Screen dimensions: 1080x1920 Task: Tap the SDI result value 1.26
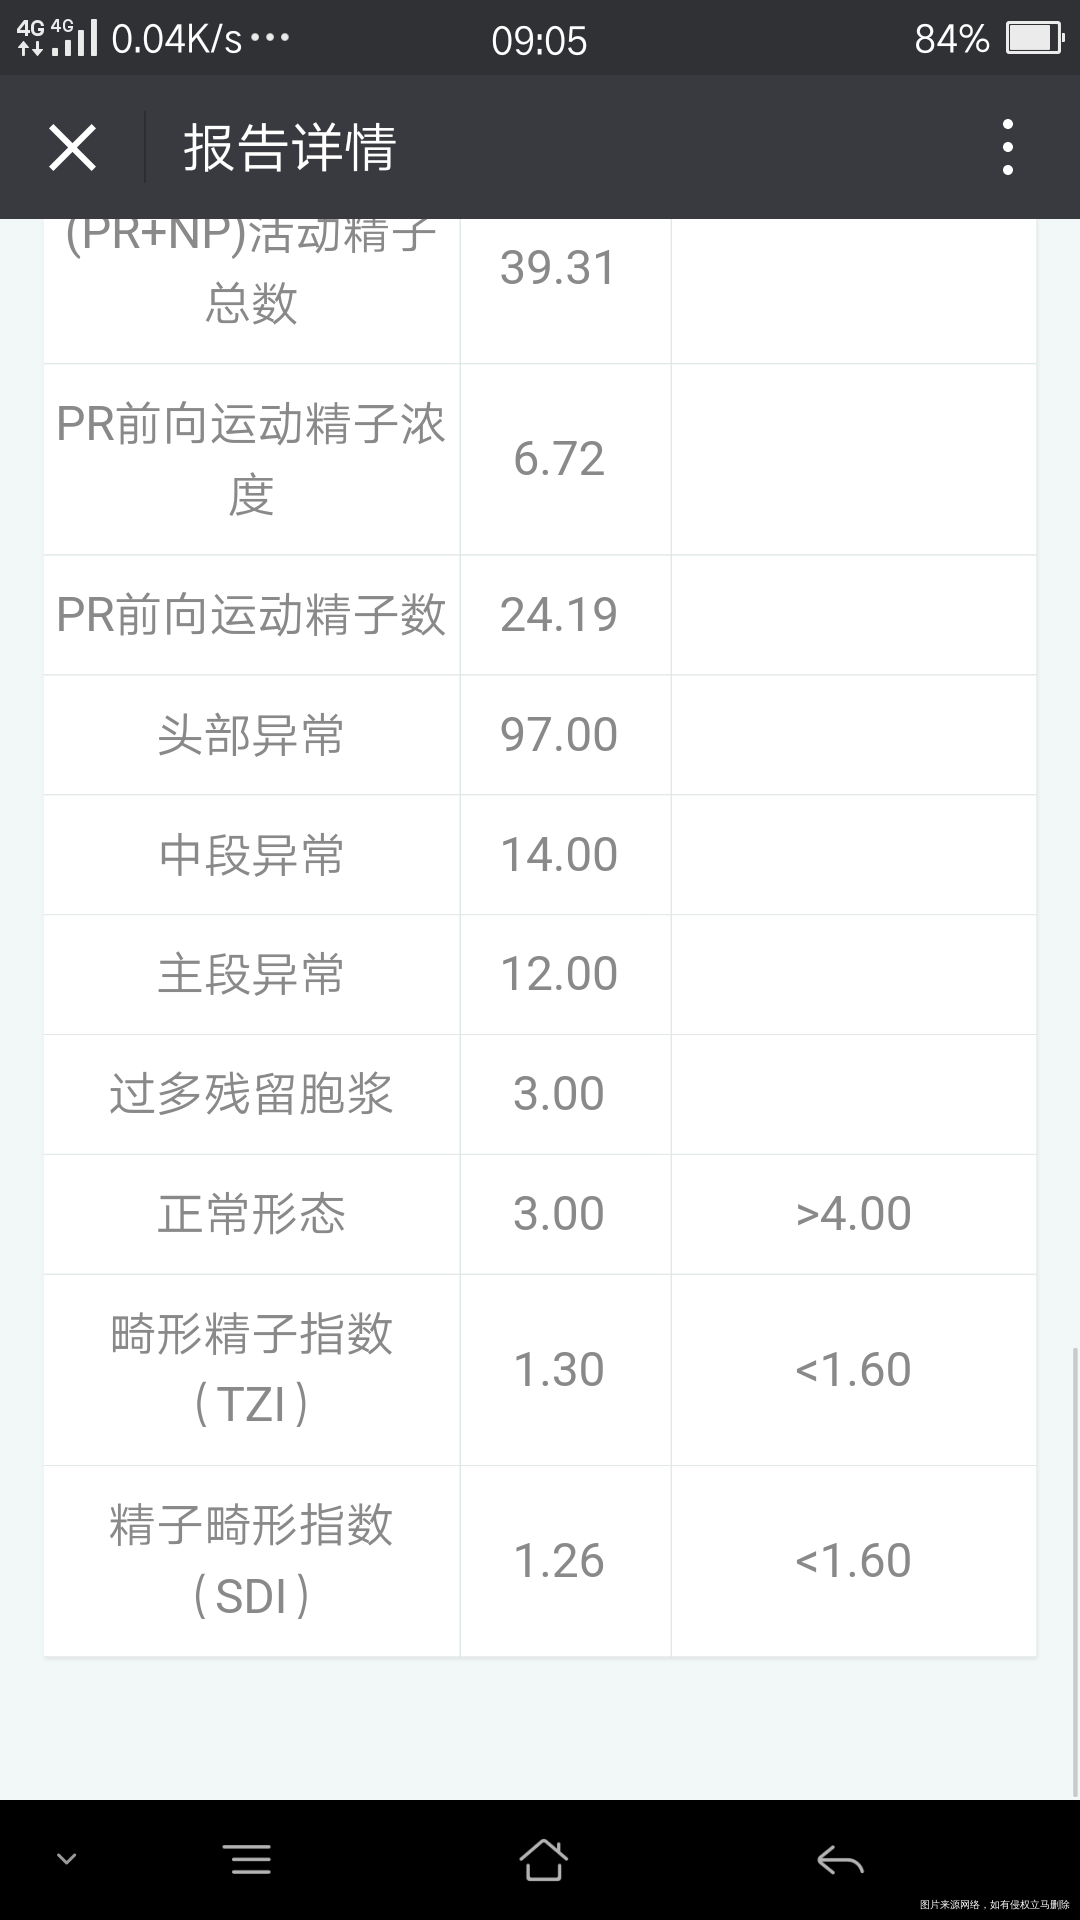pos(559,1561)
